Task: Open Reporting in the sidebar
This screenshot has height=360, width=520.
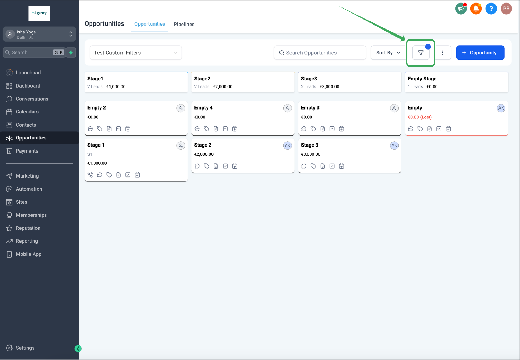Action: [22, 241]
